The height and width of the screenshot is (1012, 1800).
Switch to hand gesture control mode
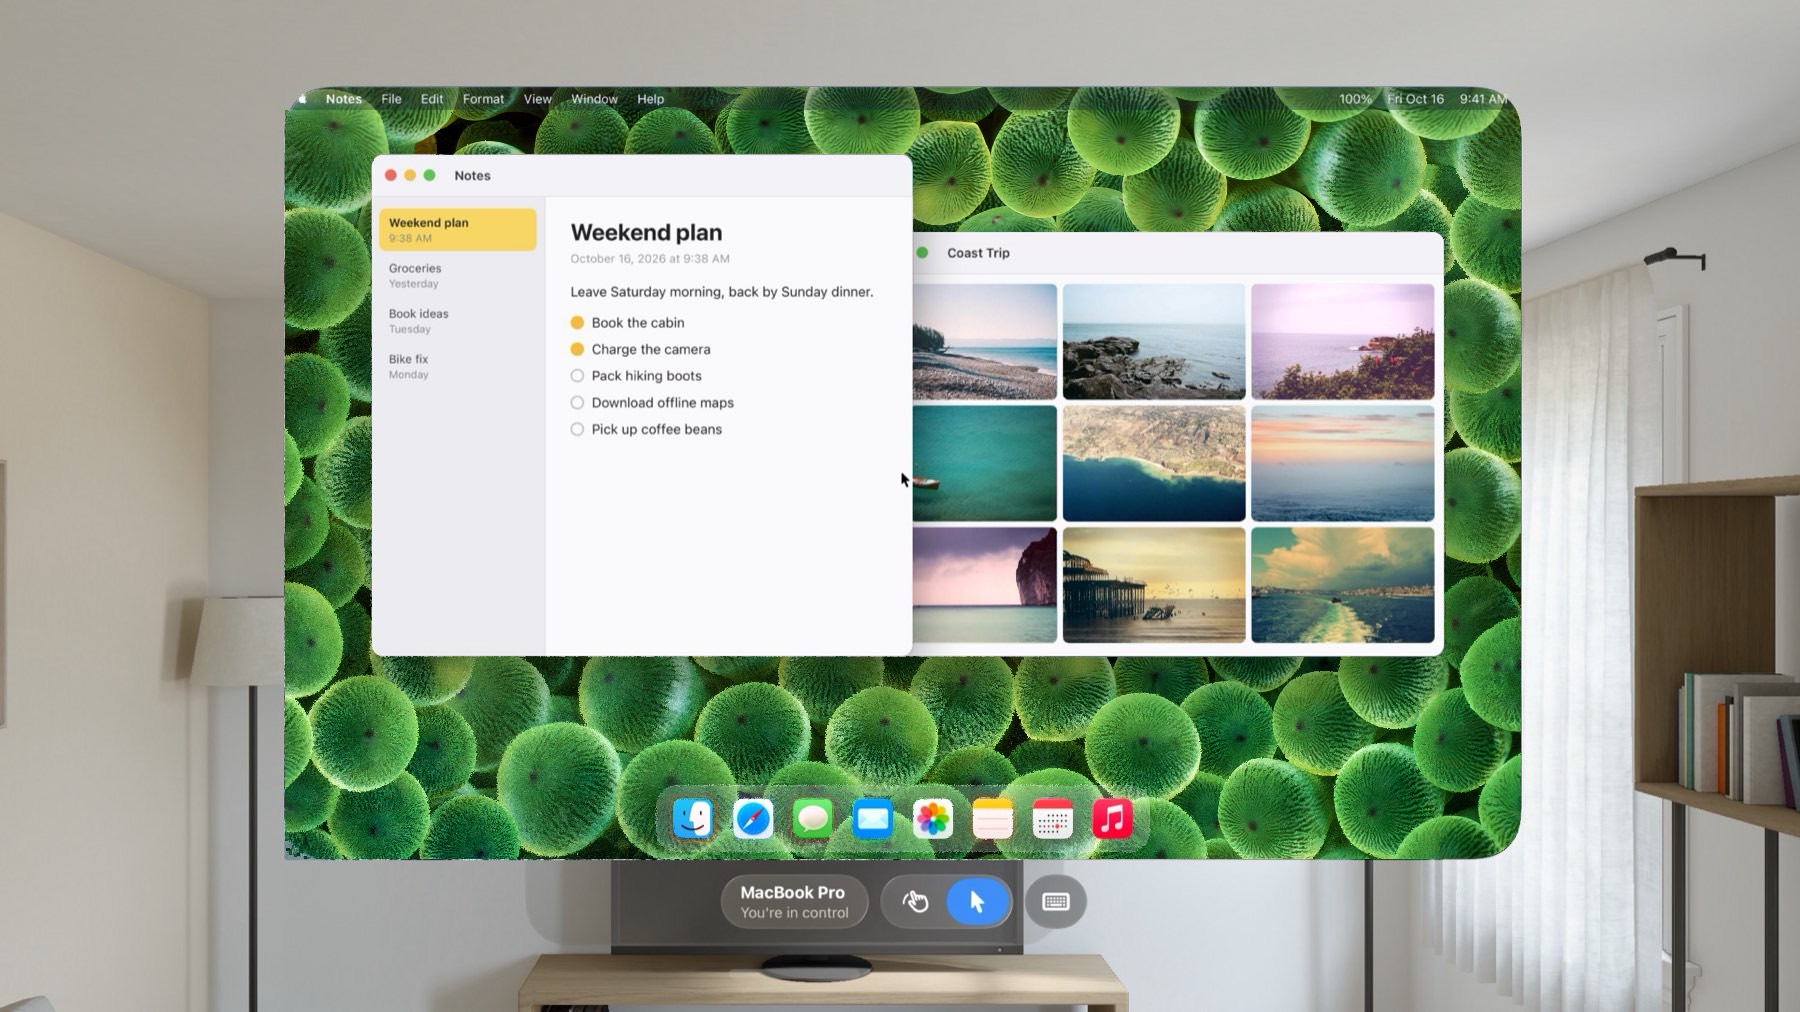915,901
